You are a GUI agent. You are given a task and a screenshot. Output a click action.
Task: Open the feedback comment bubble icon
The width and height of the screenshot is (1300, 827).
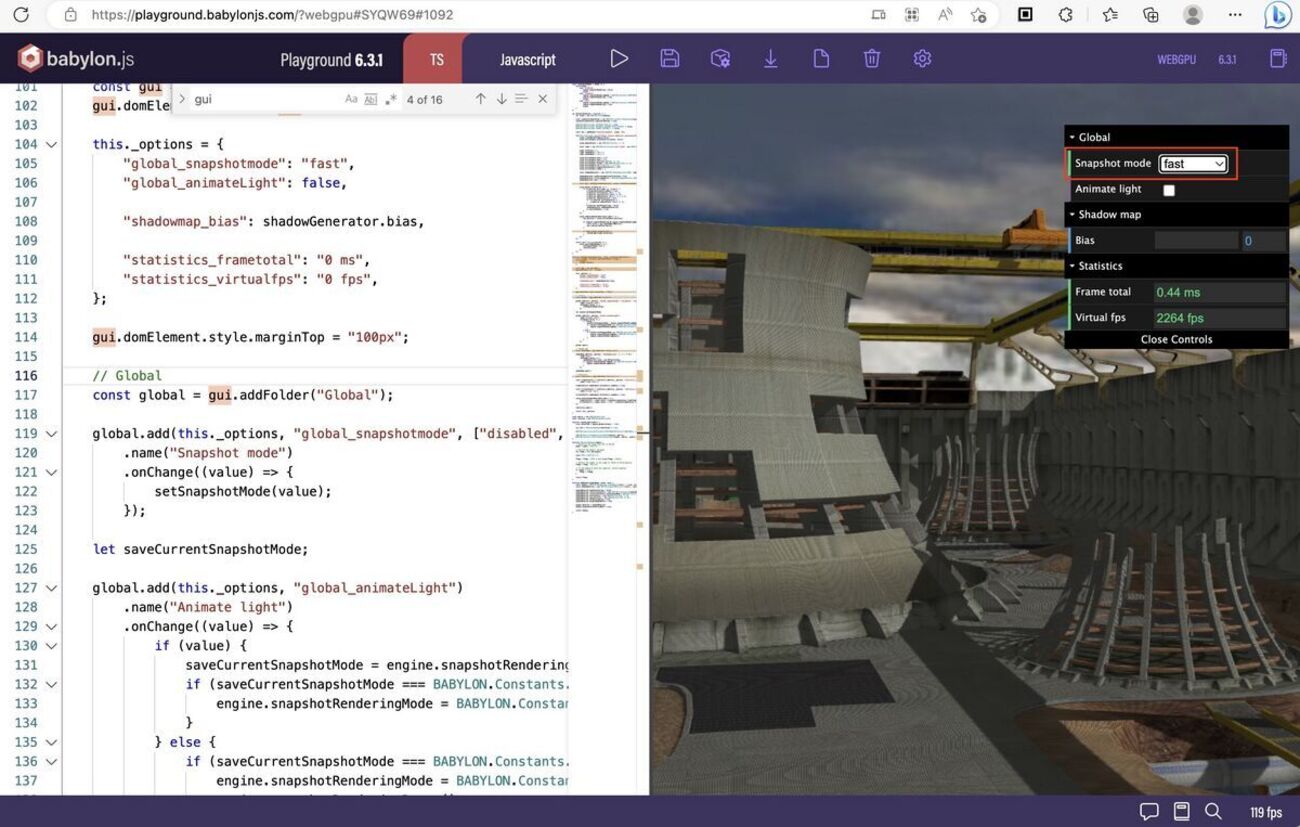click(x=1149, y=811)
